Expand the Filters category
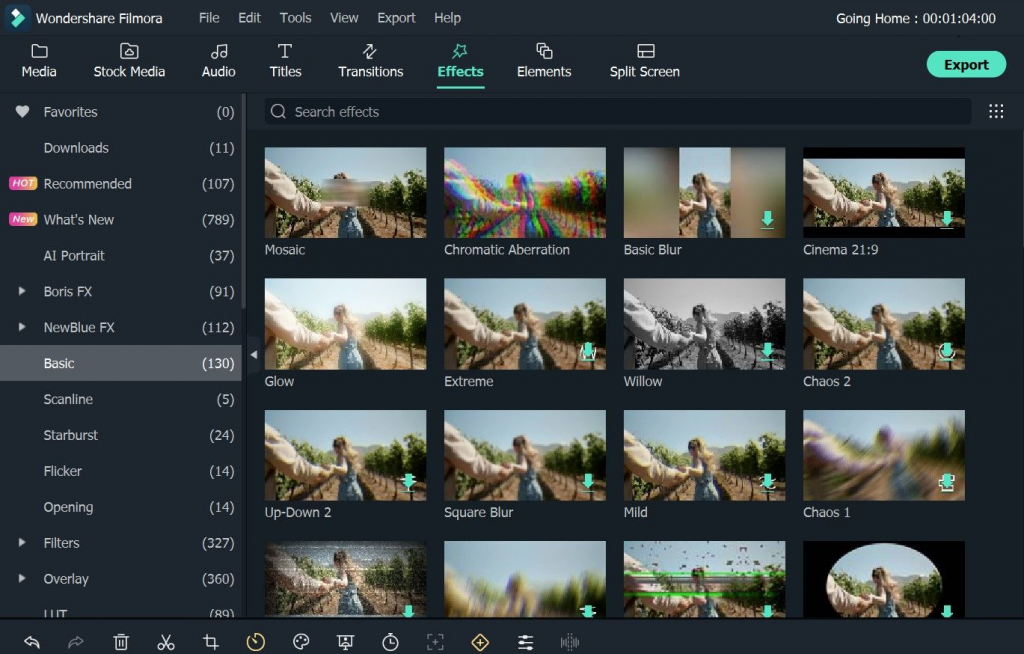The height and width of the screenshot is (654, 1024). (x=22, y=542)
